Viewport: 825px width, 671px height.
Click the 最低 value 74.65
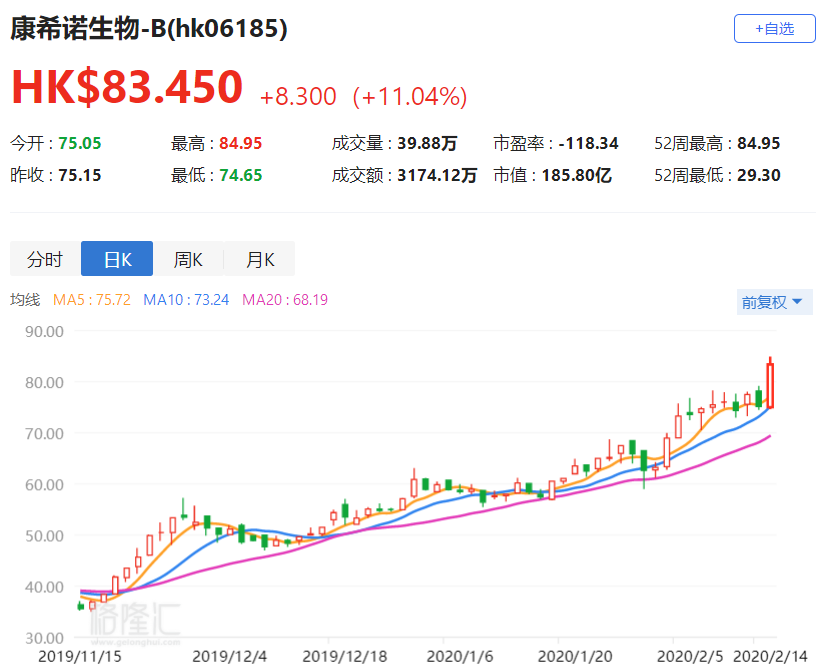pos(240,175)
